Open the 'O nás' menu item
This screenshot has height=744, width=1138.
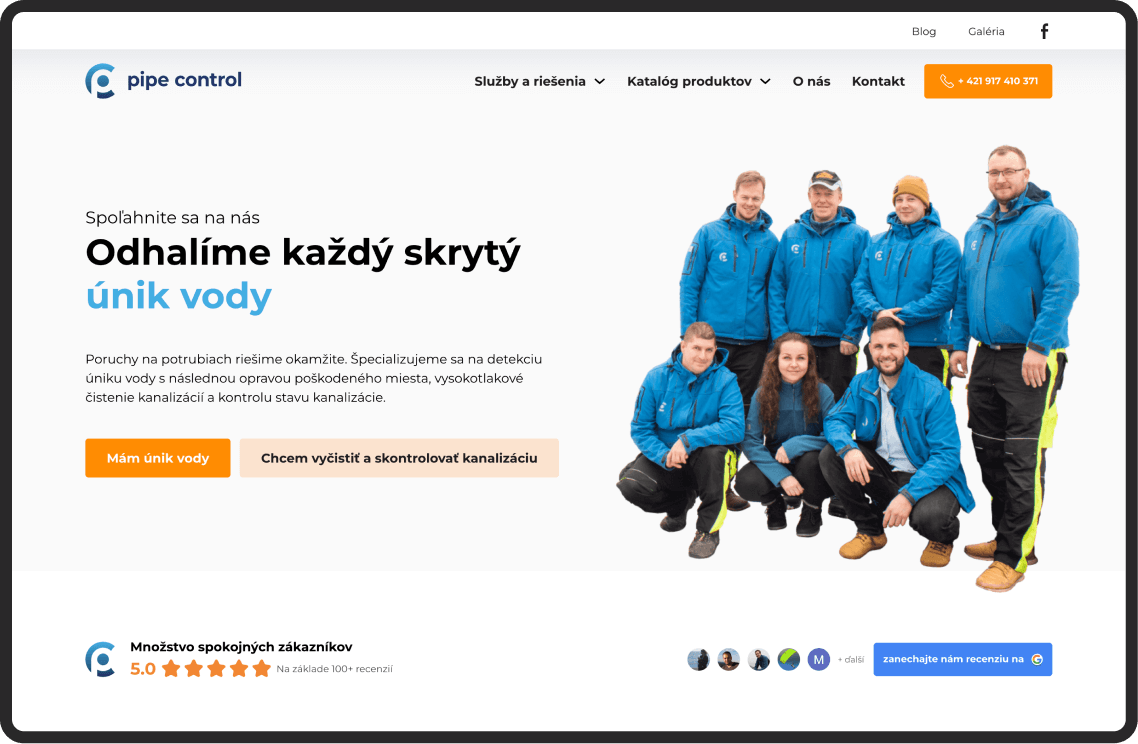coord(811,82)
